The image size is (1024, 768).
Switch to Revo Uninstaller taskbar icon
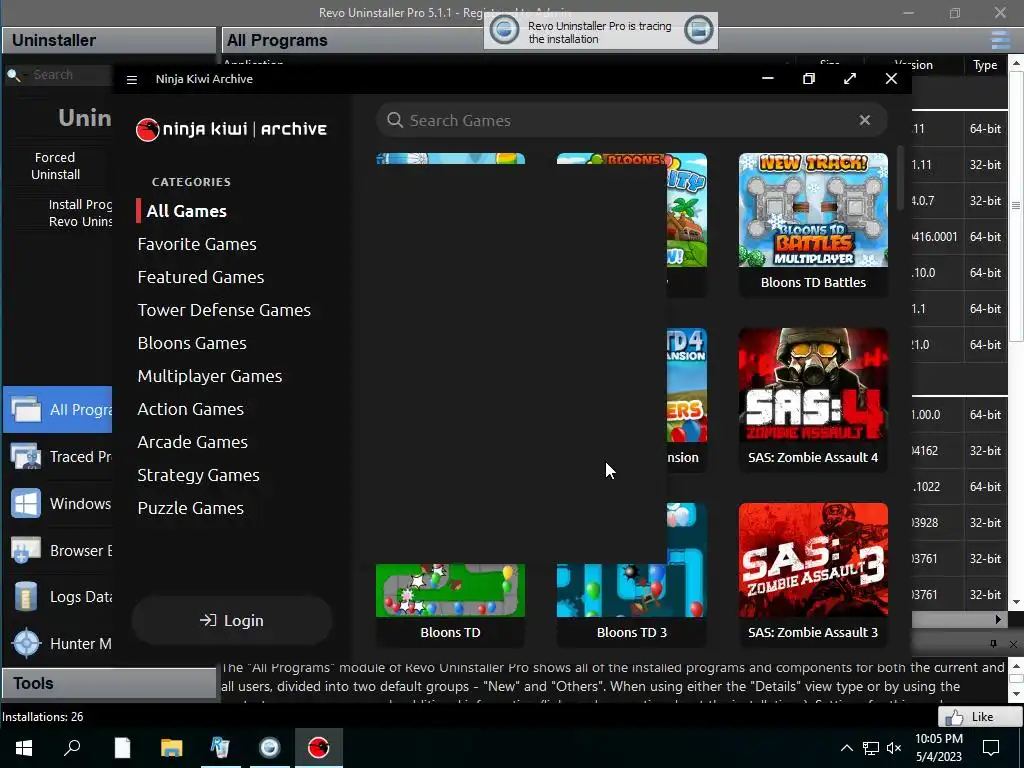(x=220, y=748)
